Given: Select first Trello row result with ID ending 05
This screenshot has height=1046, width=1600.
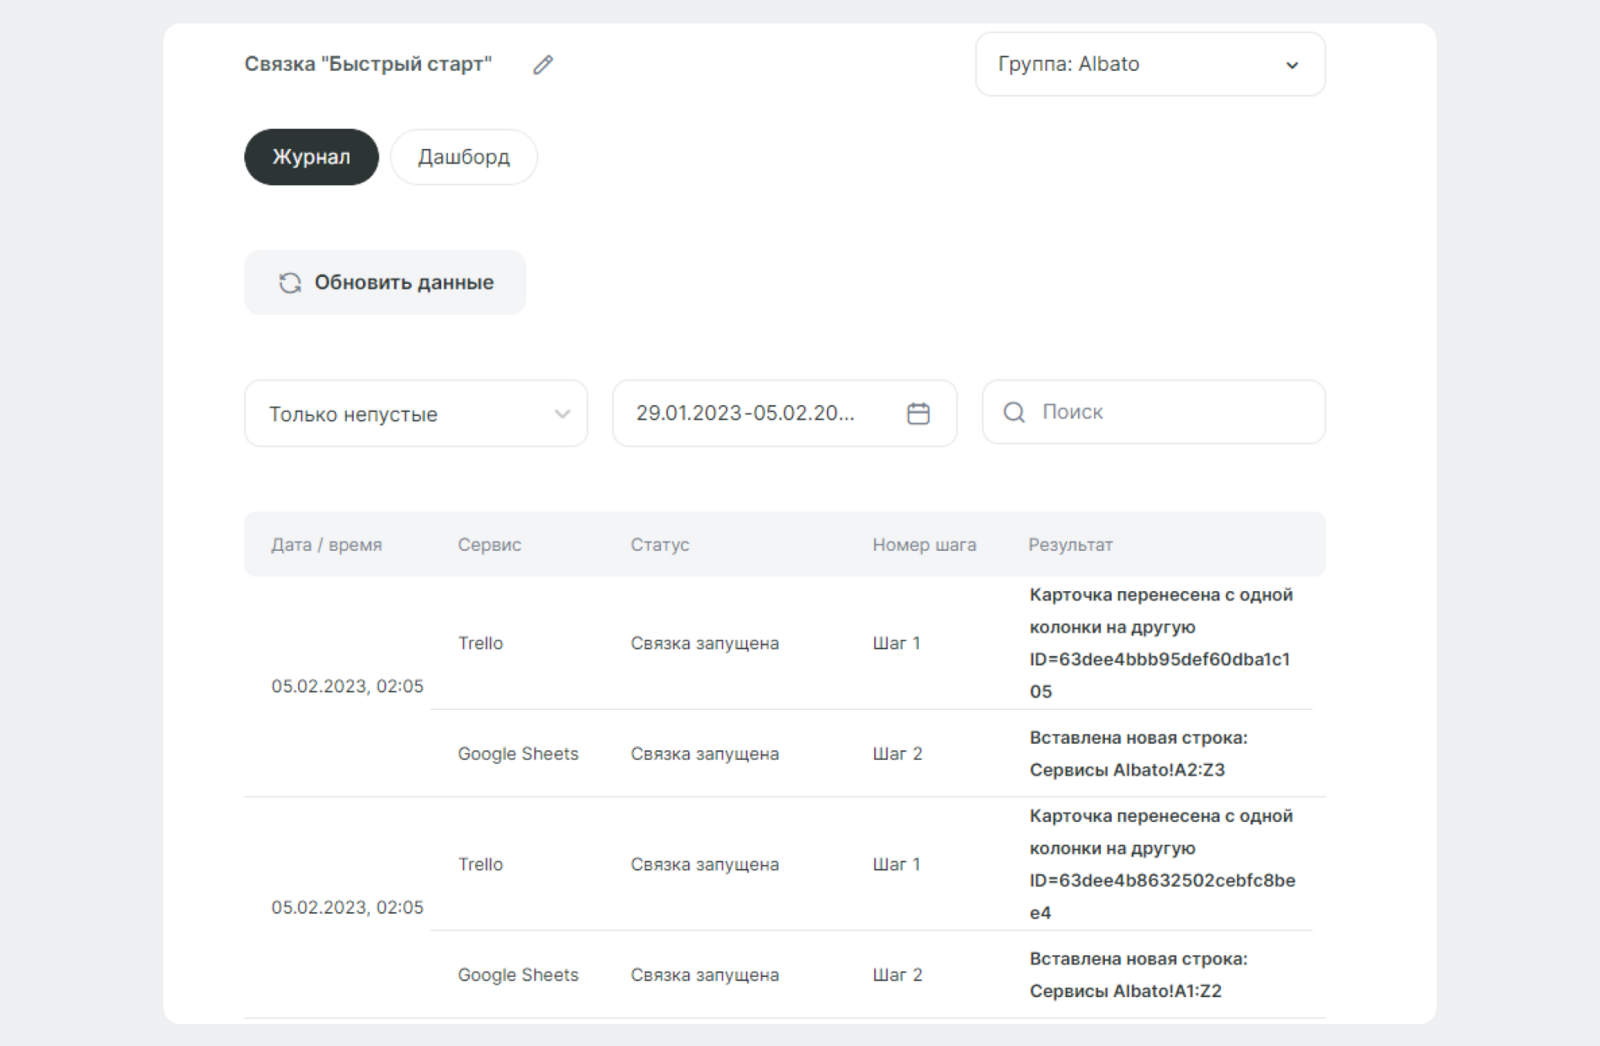Looking at the screenshot, I should [x=1160, y=643].
